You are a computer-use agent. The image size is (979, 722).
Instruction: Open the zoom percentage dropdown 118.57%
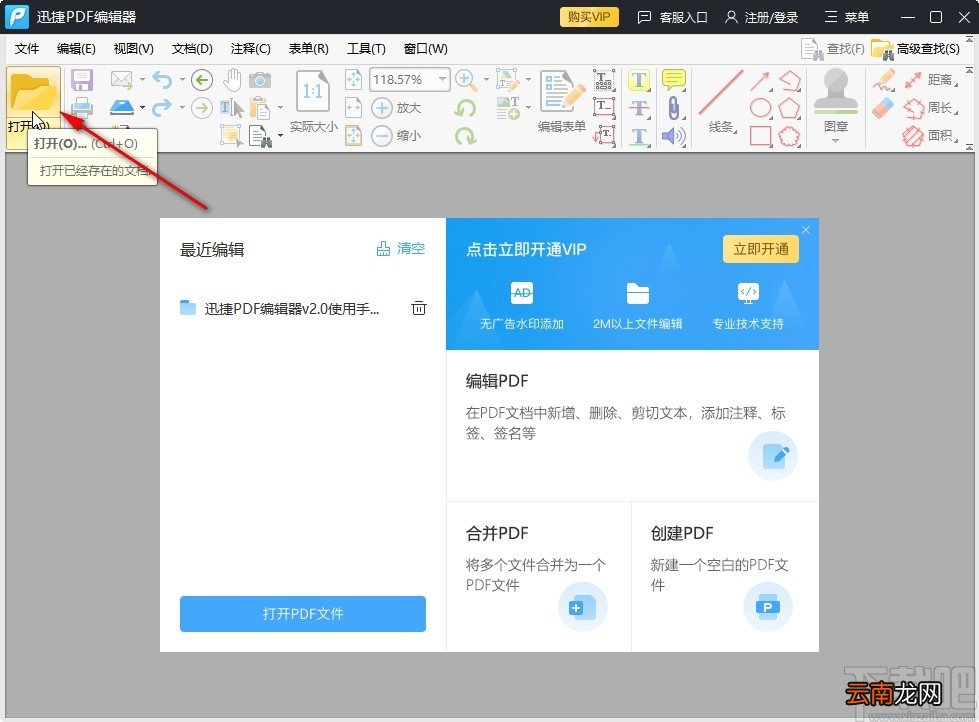(442, 79)
